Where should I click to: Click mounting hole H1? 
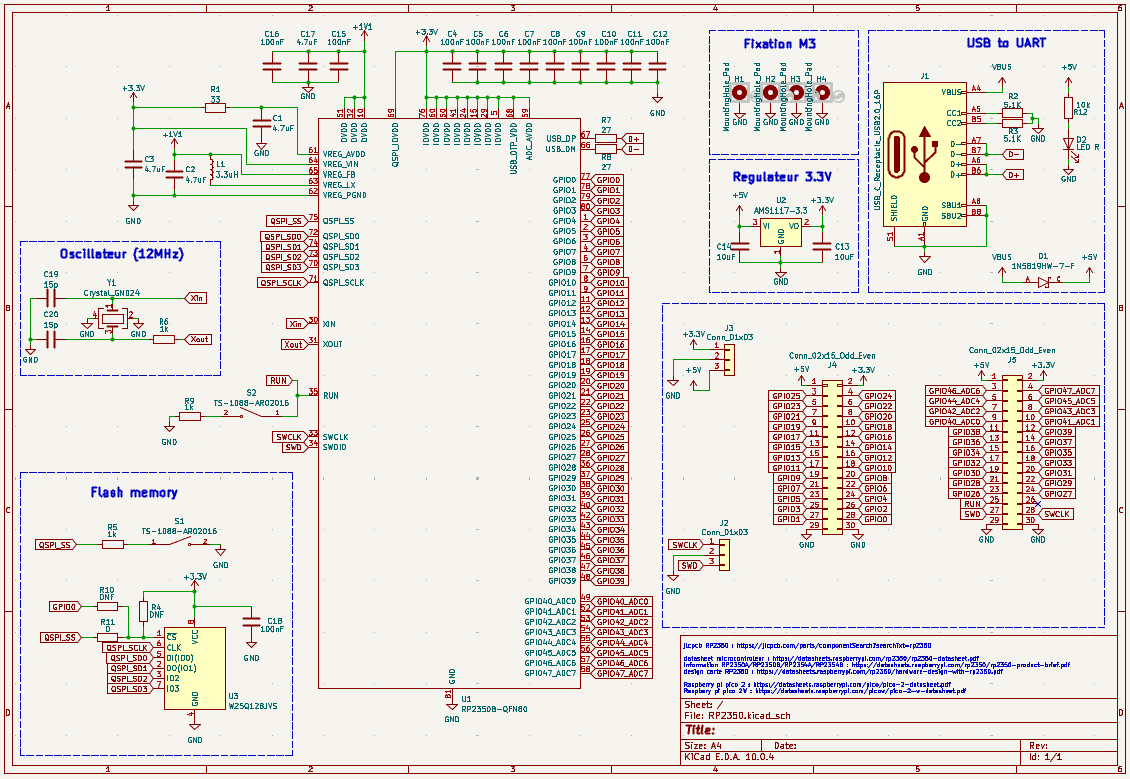(739, 93)
